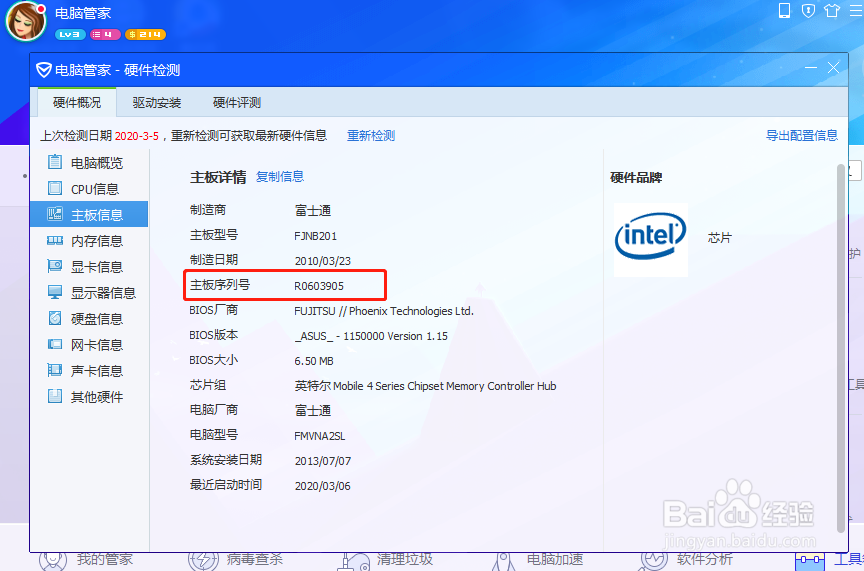Viewport: 864px width, 571px height.
Task: Click the gold coin badge showing 214
Action: pos(145,34)
